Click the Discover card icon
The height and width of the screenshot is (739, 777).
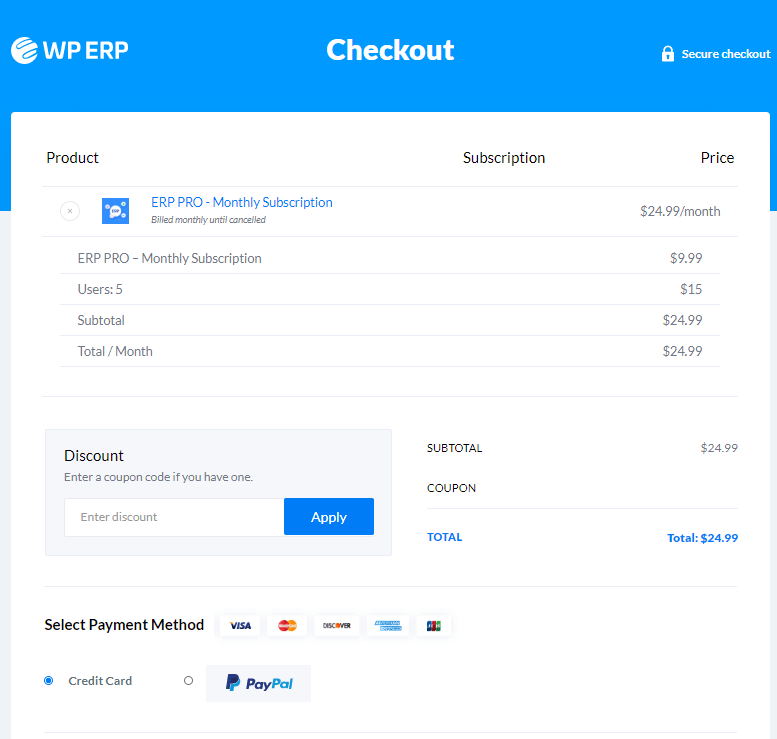(337, 625)
